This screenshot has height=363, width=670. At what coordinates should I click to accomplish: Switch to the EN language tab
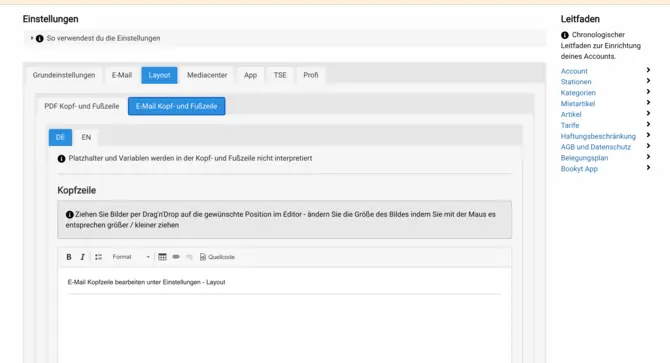pyautogui.click(x=86, y=138)
